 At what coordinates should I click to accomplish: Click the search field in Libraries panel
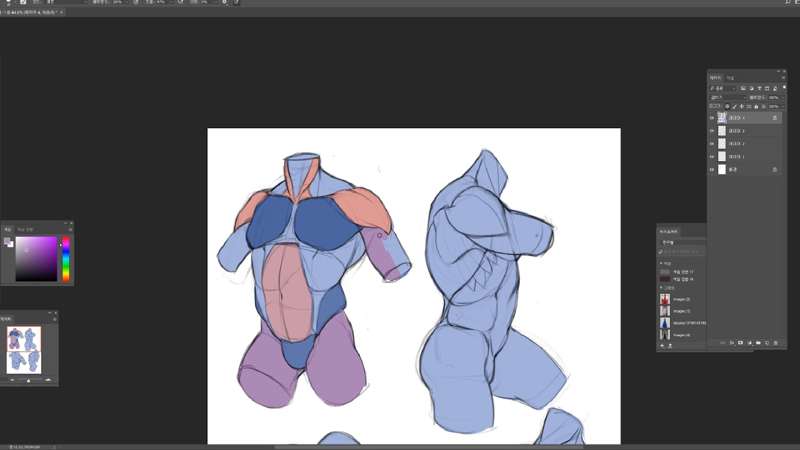click(x=683, y=252)
